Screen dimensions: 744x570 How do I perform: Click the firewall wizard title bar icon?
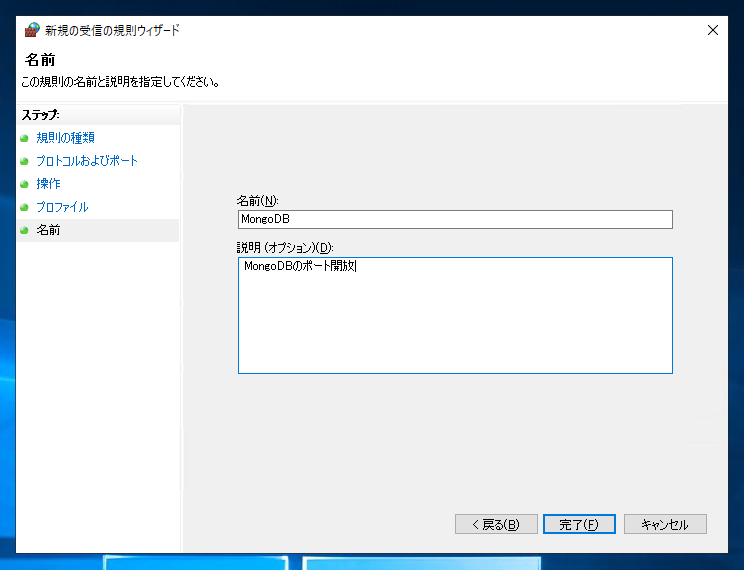(x=32, y=30)
